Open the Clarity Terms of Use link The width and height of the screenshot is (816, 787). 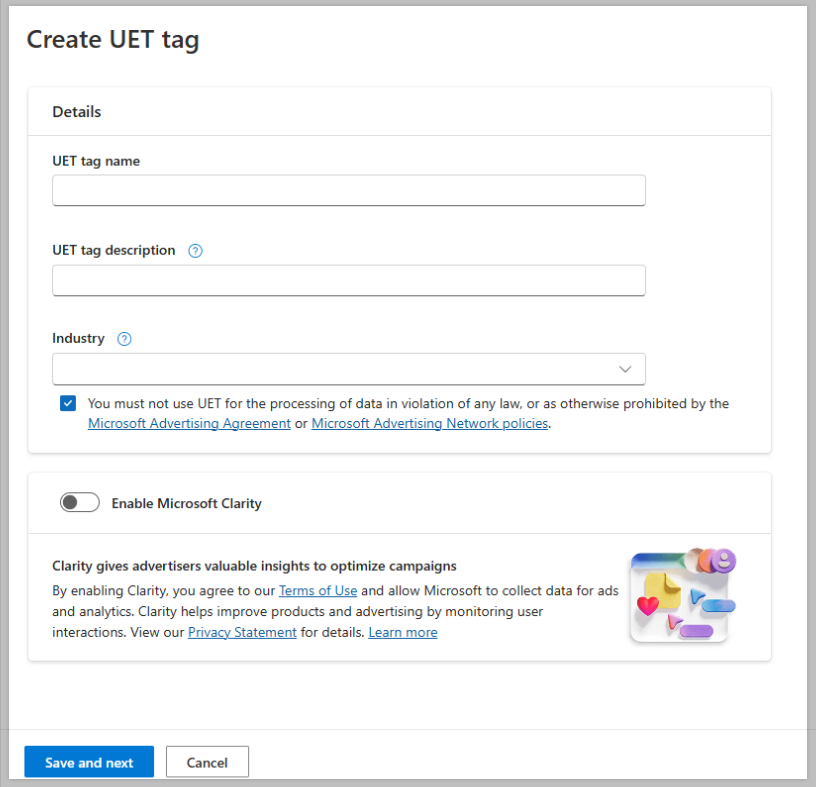pyautogui.click(x=318, y=590)
